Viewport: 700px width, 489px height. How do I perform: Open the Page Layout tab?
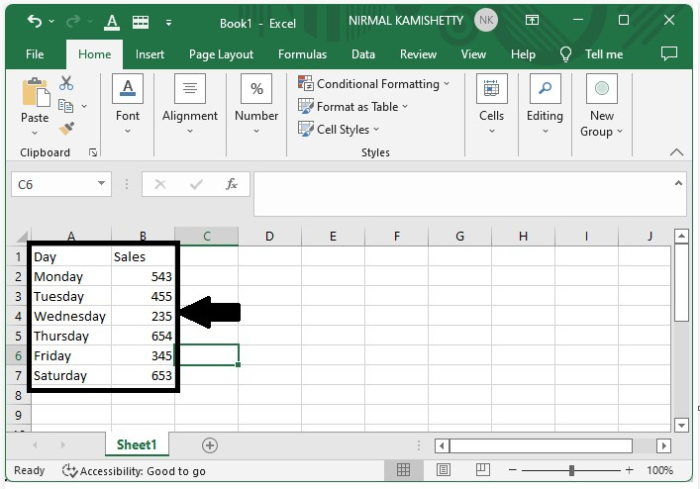tap(221, 54)
